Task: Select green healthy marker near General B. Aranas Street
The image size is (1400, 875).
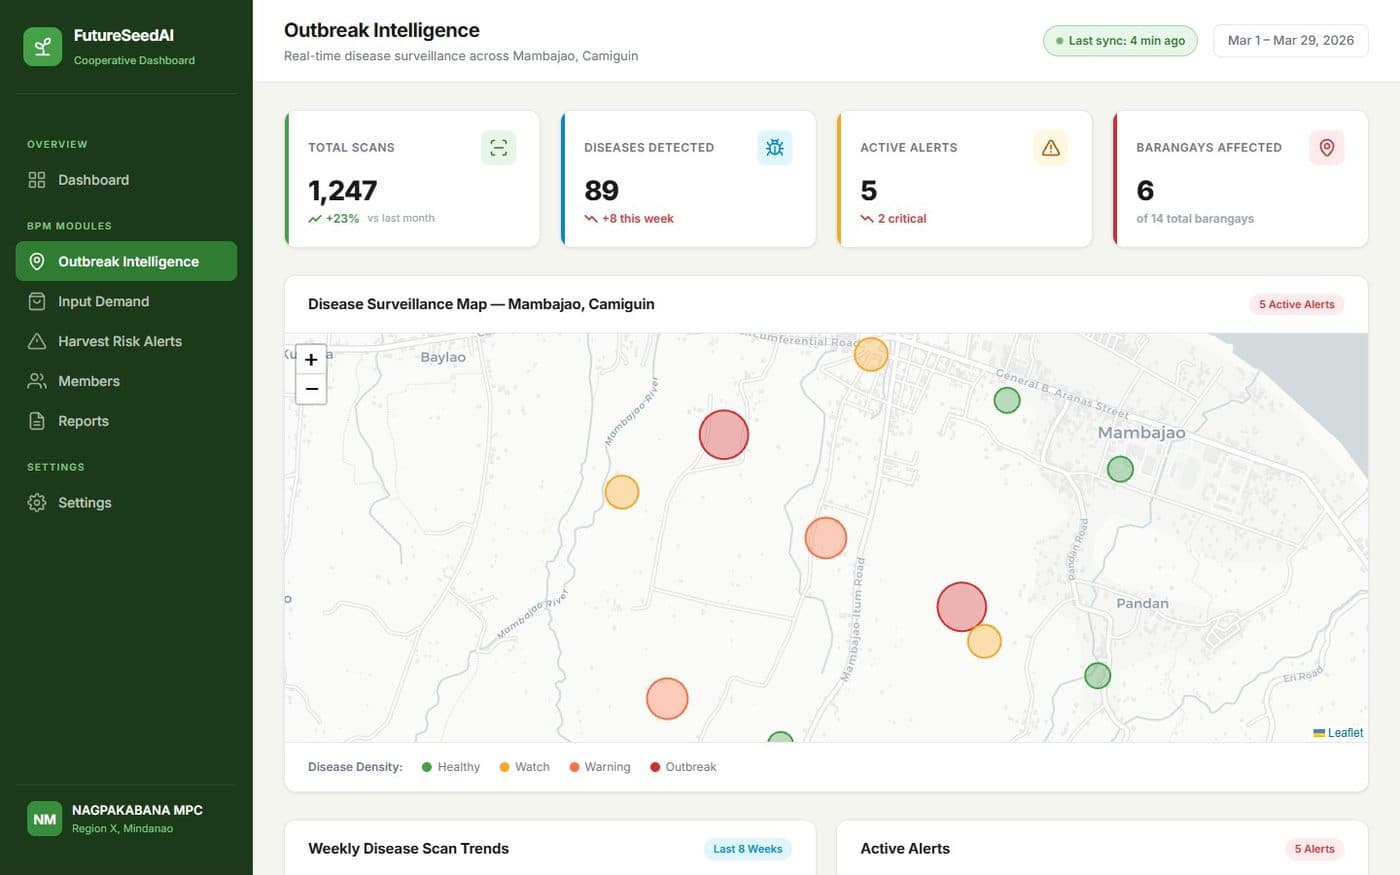Action: tap(1007, 400)
